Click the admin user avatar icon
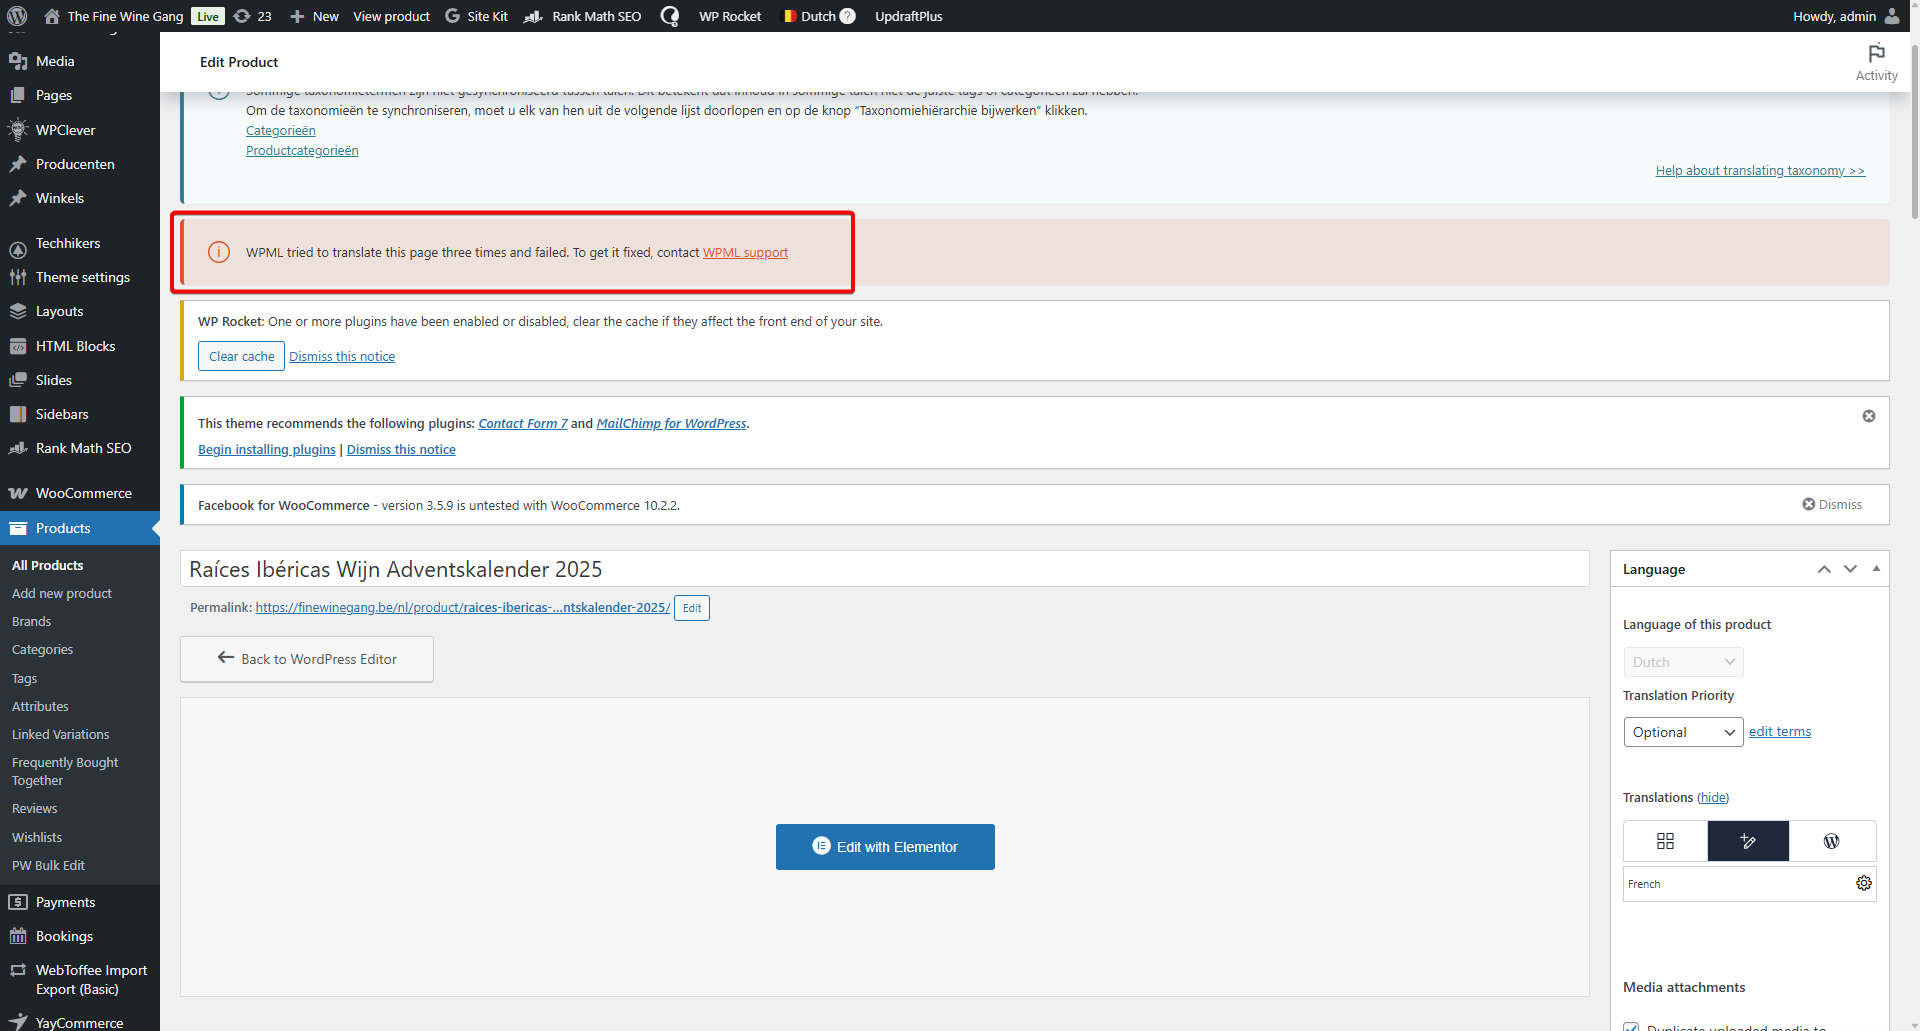Image resolution: width=1920 pixels, height=1031 pixels. (1892, 16)
